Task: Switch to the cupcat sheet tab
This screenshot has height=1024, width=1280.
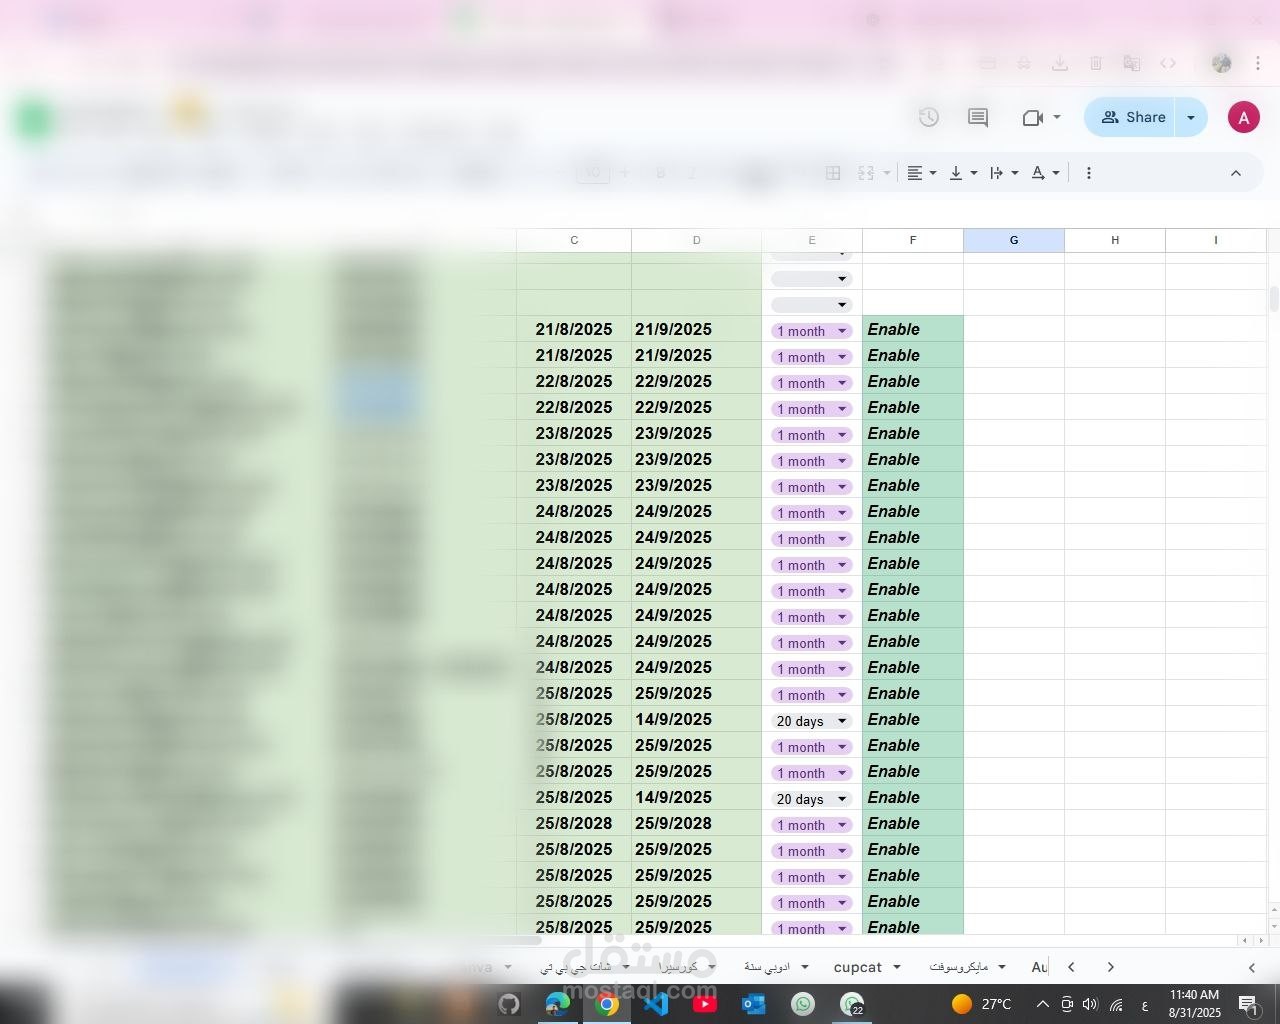Action: [x=858, y=967]
